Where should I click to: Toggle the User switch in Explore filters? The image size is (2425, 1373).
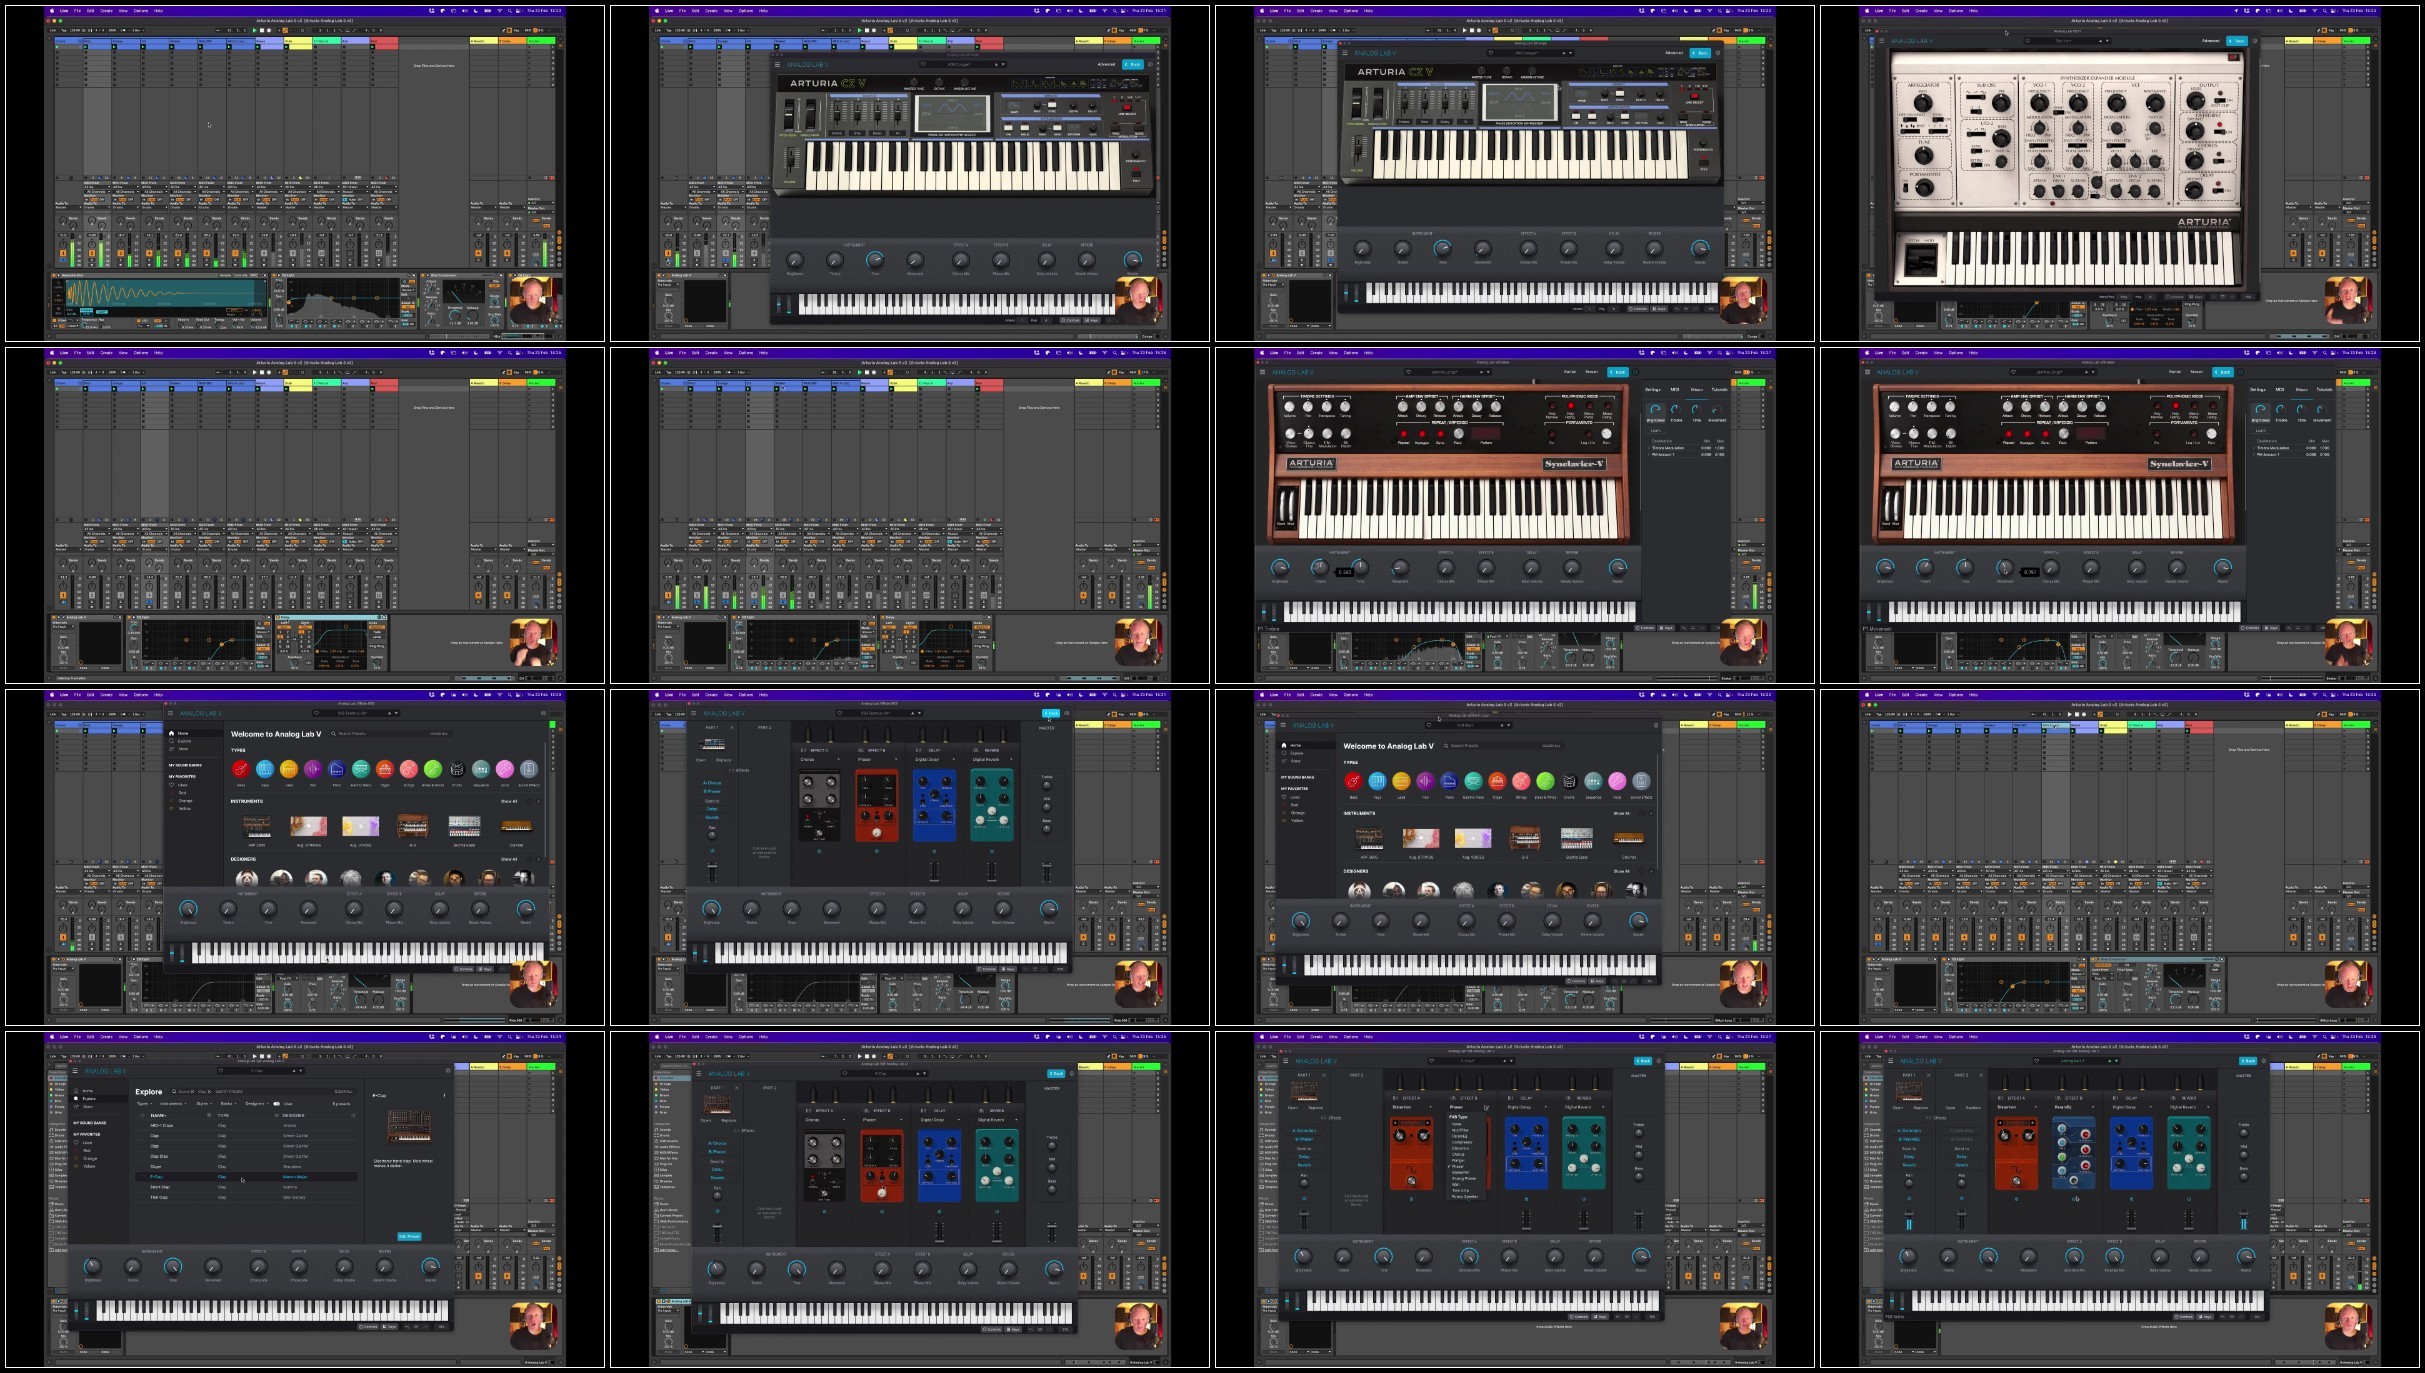277,1104
